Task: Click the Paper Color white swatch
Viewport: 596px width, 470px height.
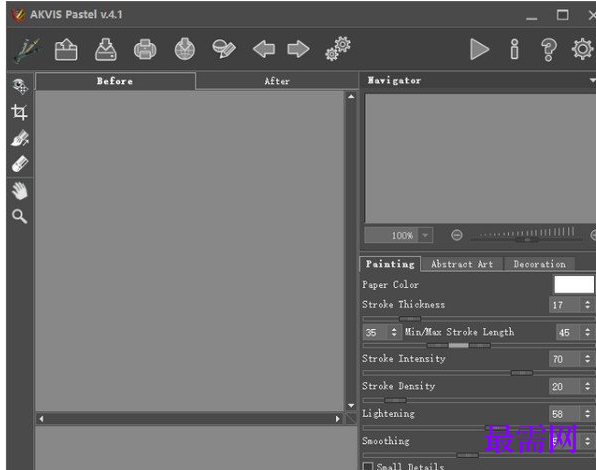Action: click(574, 285)
